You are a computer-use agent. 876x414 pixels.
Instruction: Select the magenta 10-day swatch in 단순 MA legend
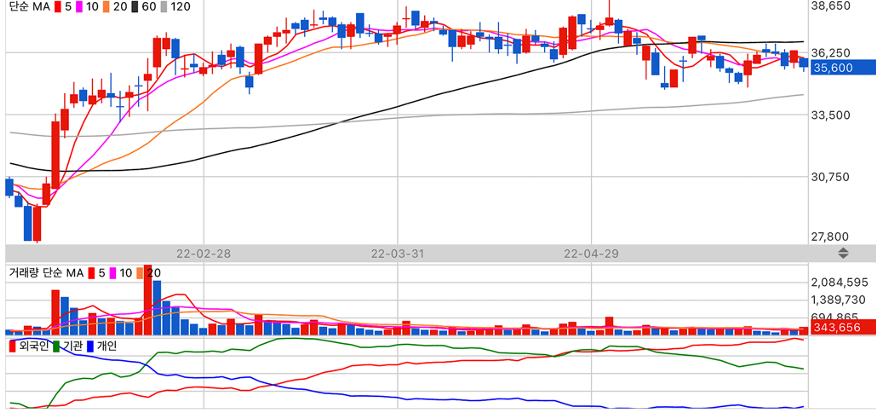pyautogui.click(x=79, y=7)
